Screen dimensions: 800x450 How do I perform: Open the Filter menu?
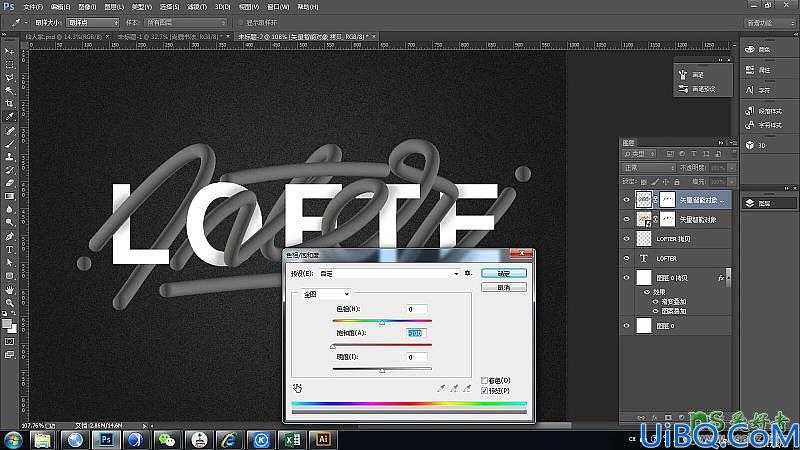click(196, 7)
